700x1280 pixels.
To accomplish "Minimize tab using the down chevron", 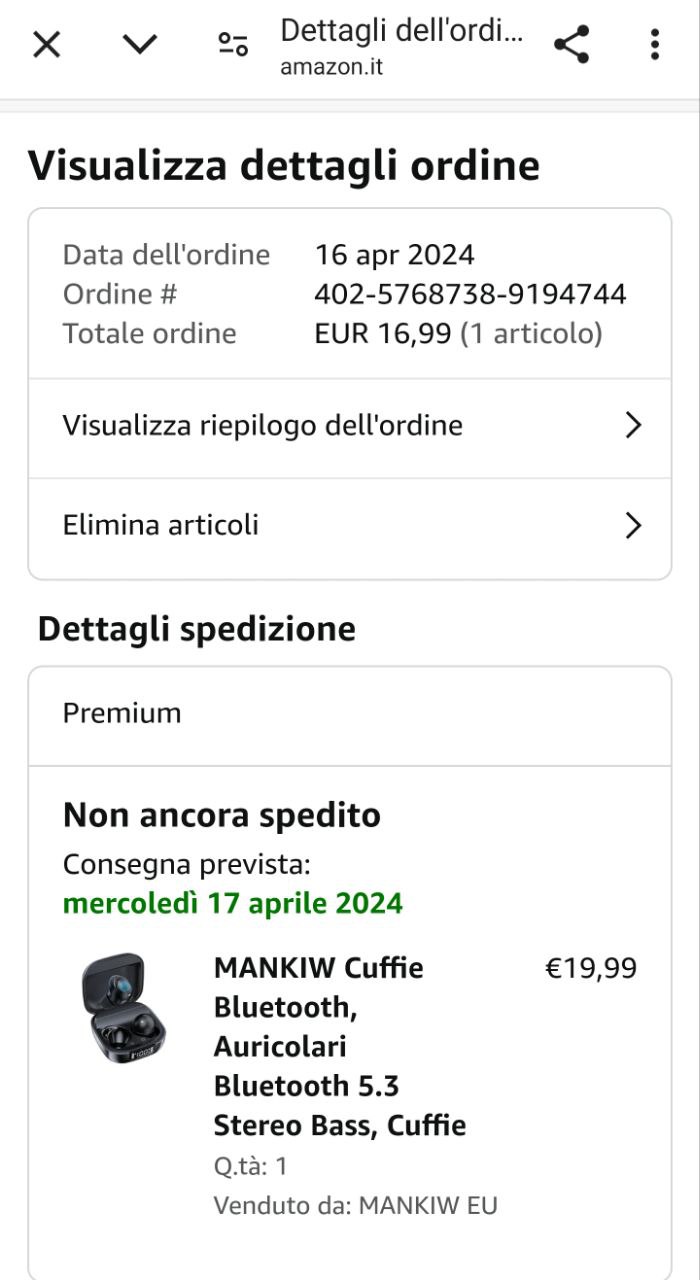I will (x=140, y=45).
